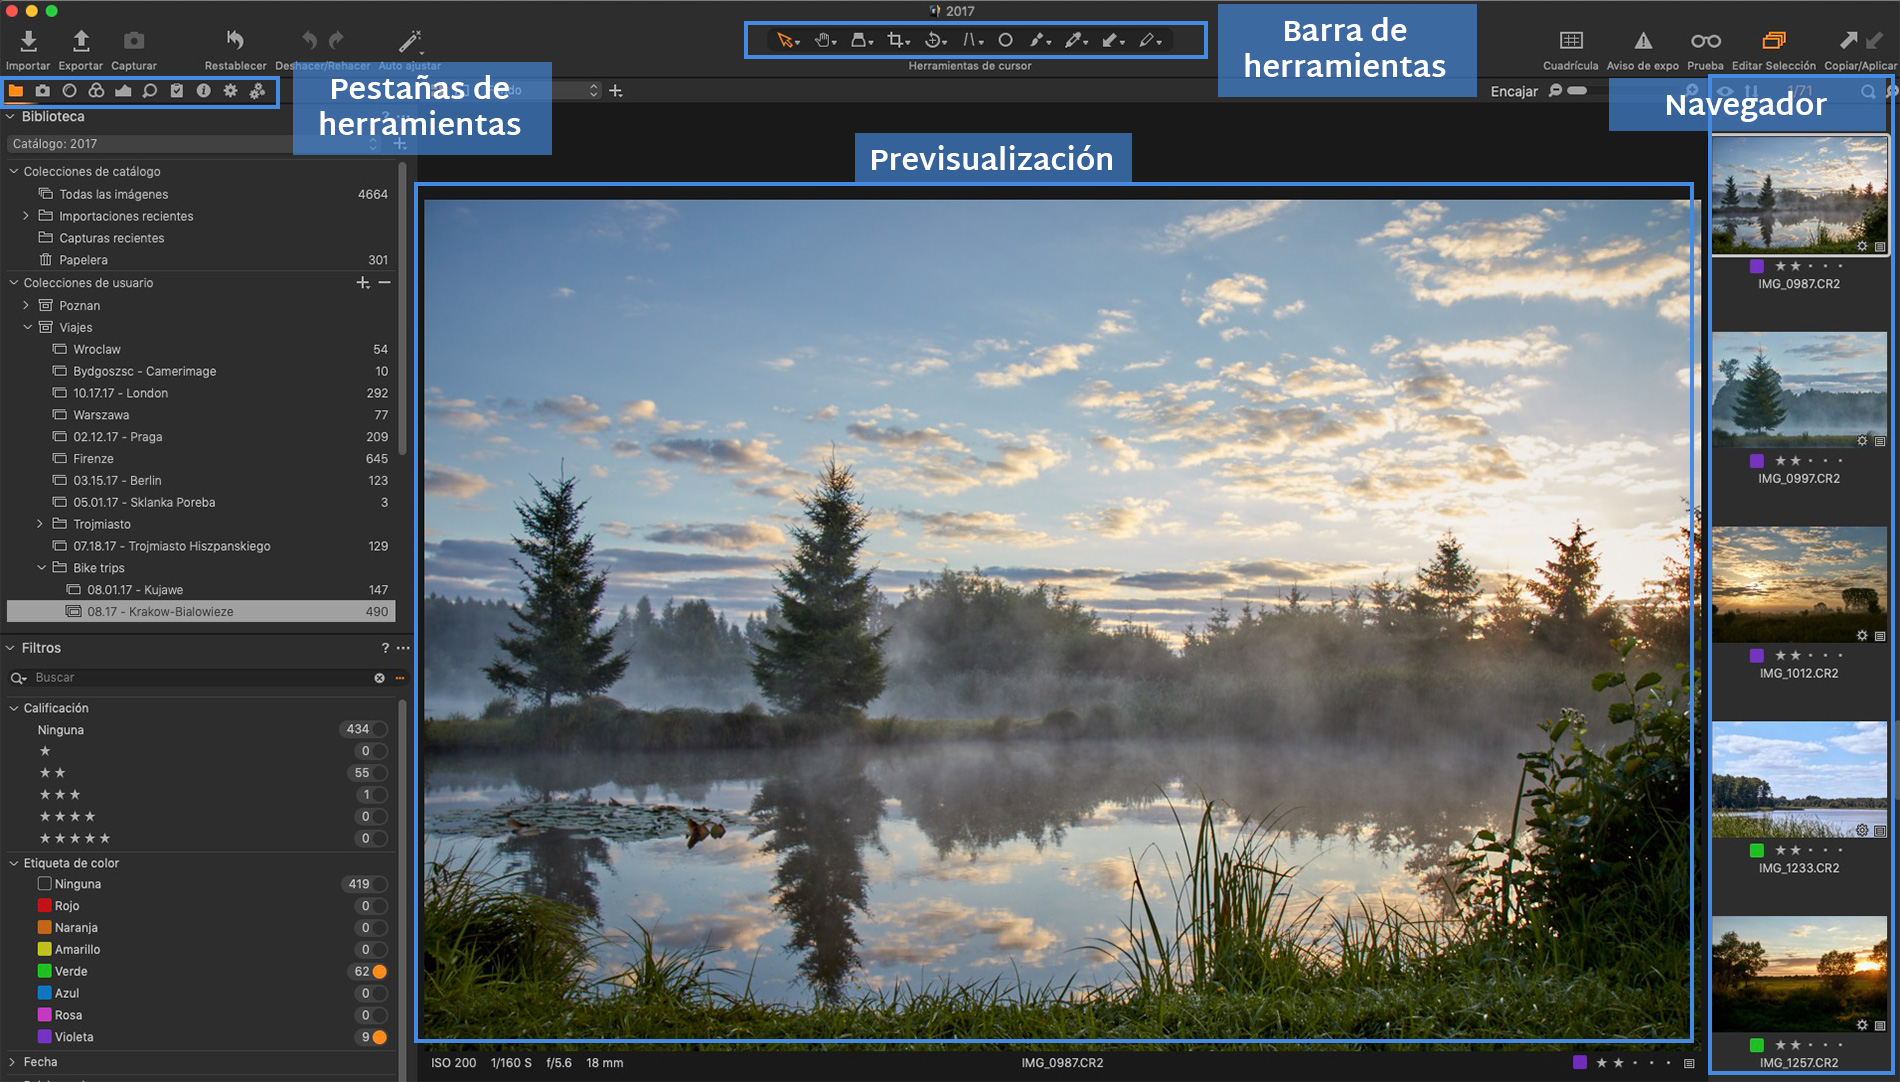This screenshot has width=1900, height=1082.
Task: Toggle Editar Selección mode
Action: click(1774, 40)
